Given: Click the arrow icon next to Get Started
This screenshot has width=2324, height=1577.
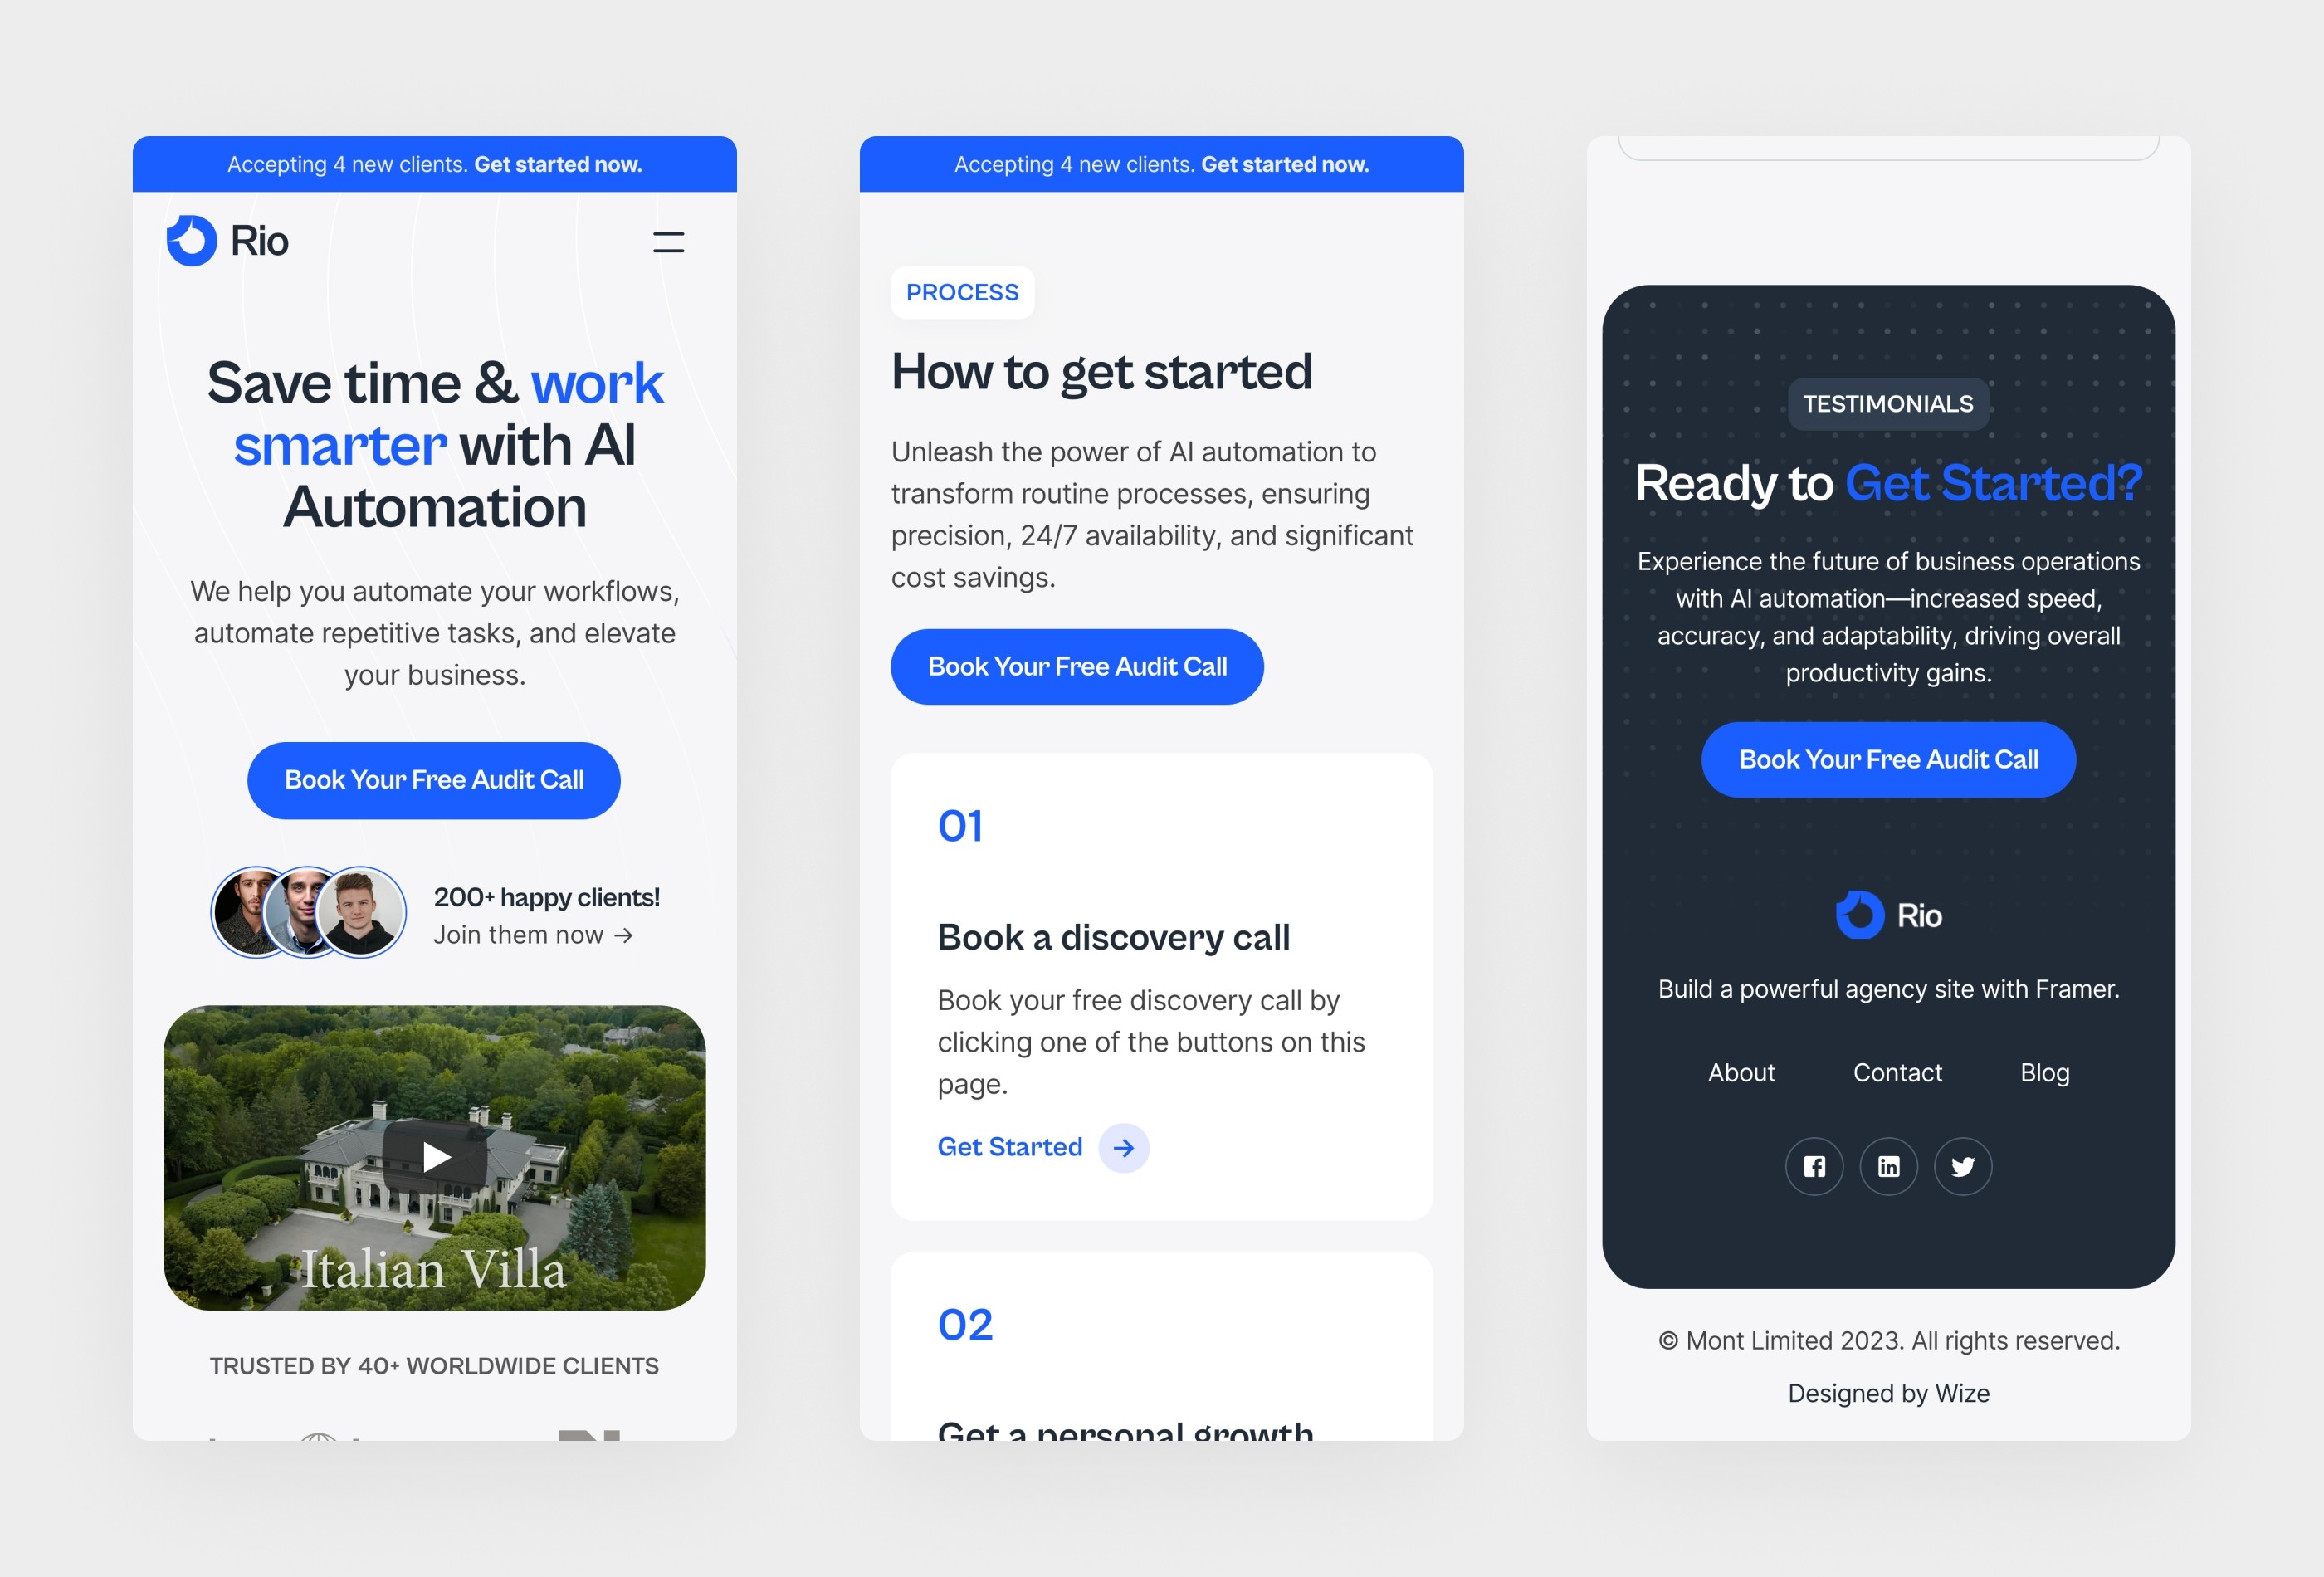Looking at the screenshot, I should click(1122, 1145).
